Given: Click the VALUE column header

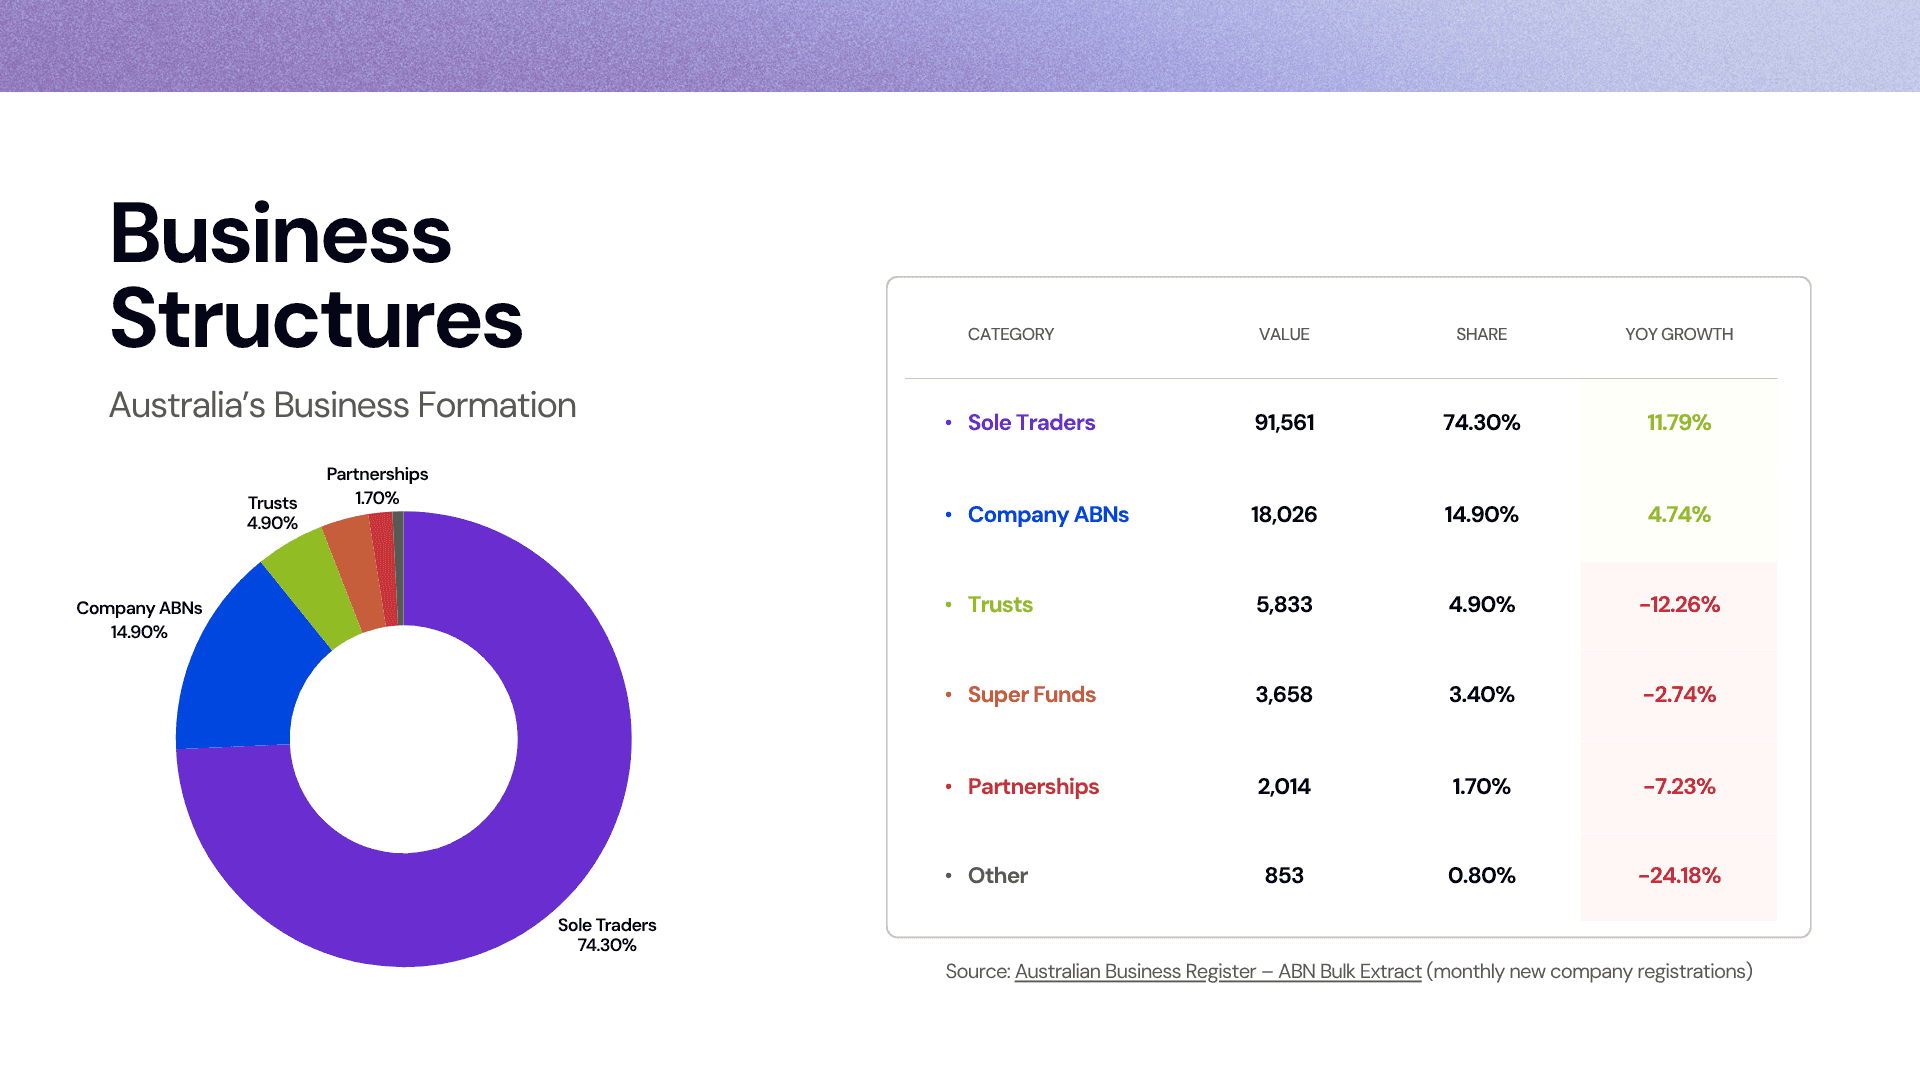Looking at the screenshot, I should pyautogui.click(x=1283, y=335).
